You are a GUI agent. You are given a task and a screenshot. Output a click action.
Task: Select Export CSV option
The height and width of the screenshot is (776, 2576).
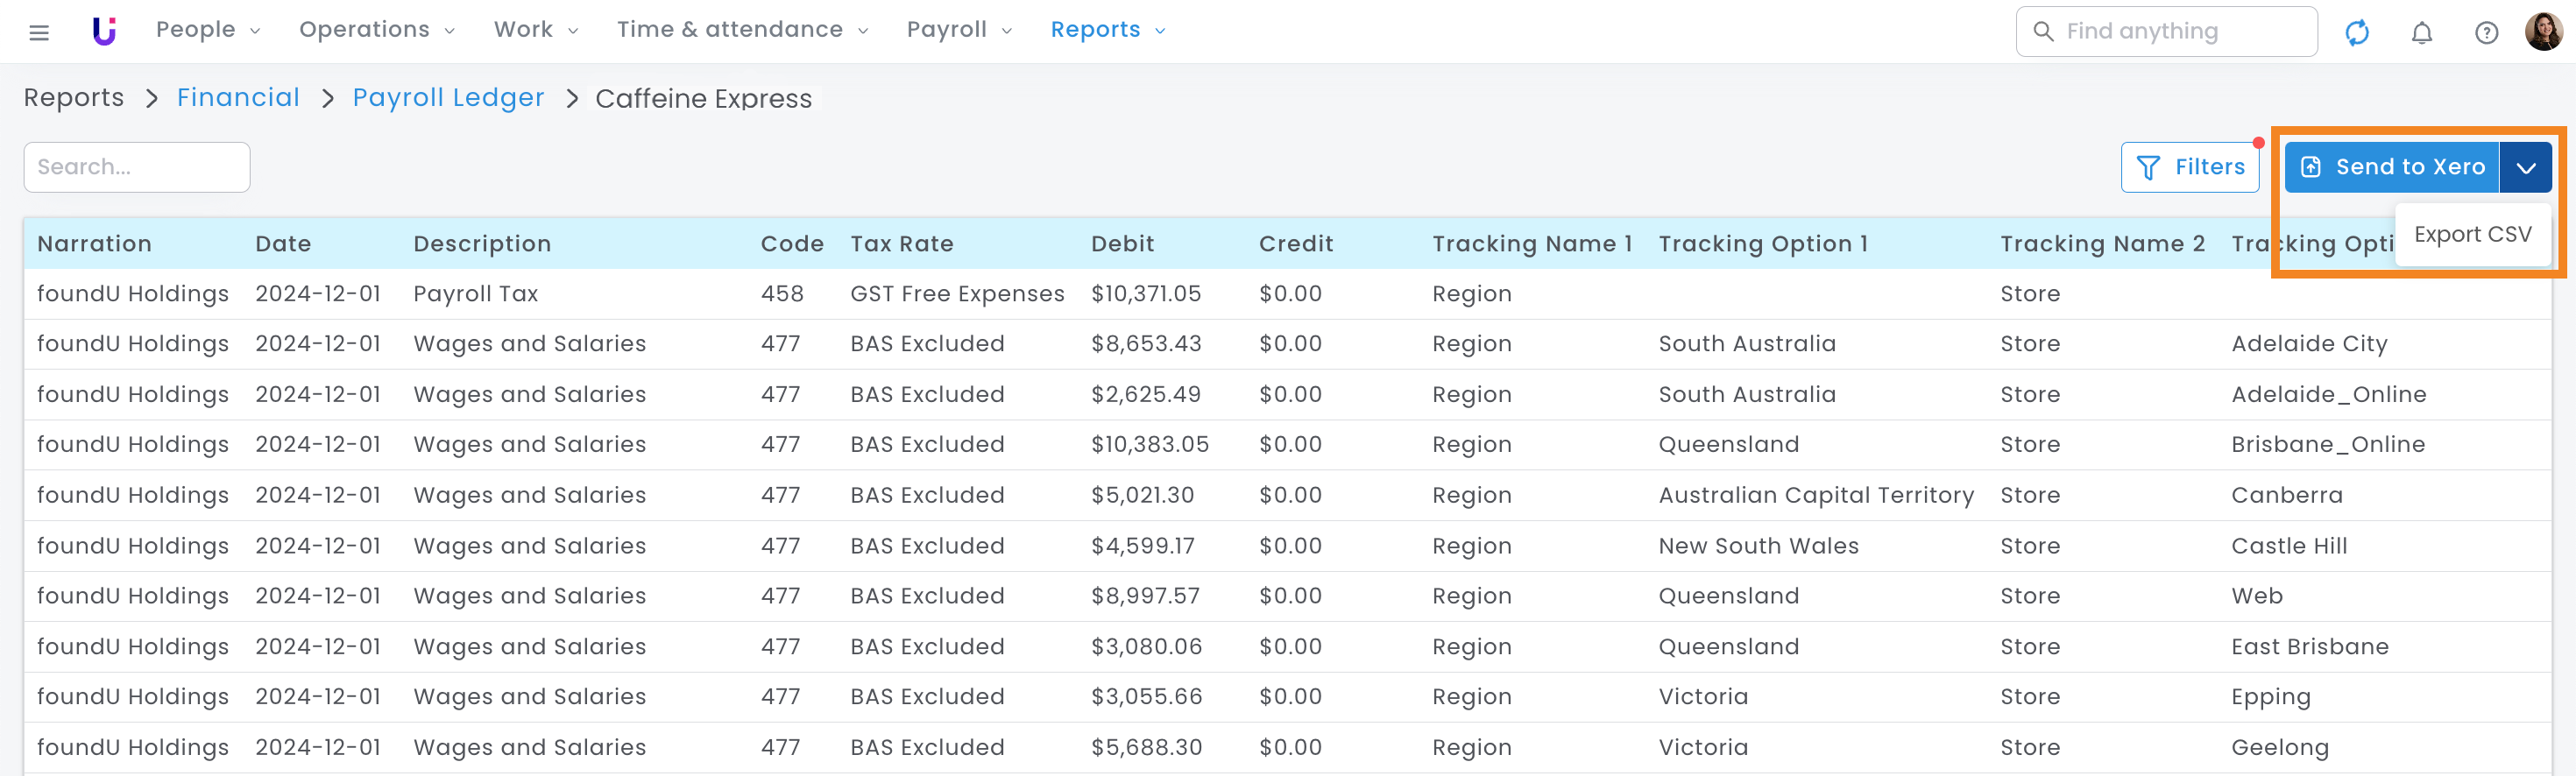coord(2472,234)
